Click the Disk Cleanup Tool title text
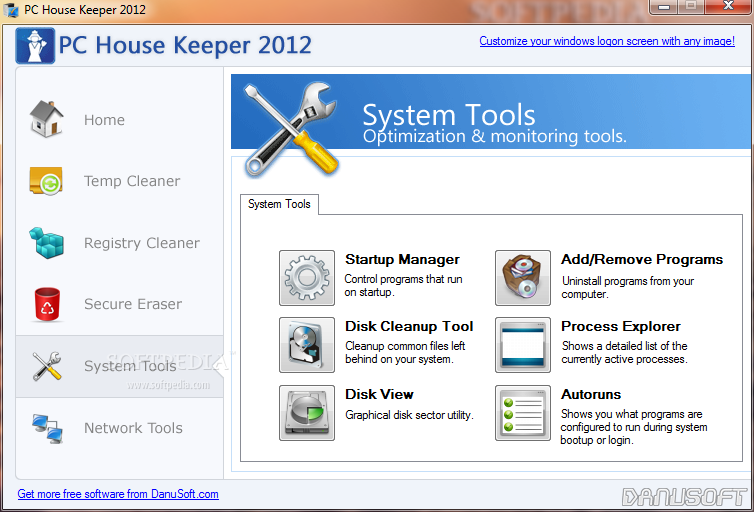The image size is (754, 512). coord(409,326)
